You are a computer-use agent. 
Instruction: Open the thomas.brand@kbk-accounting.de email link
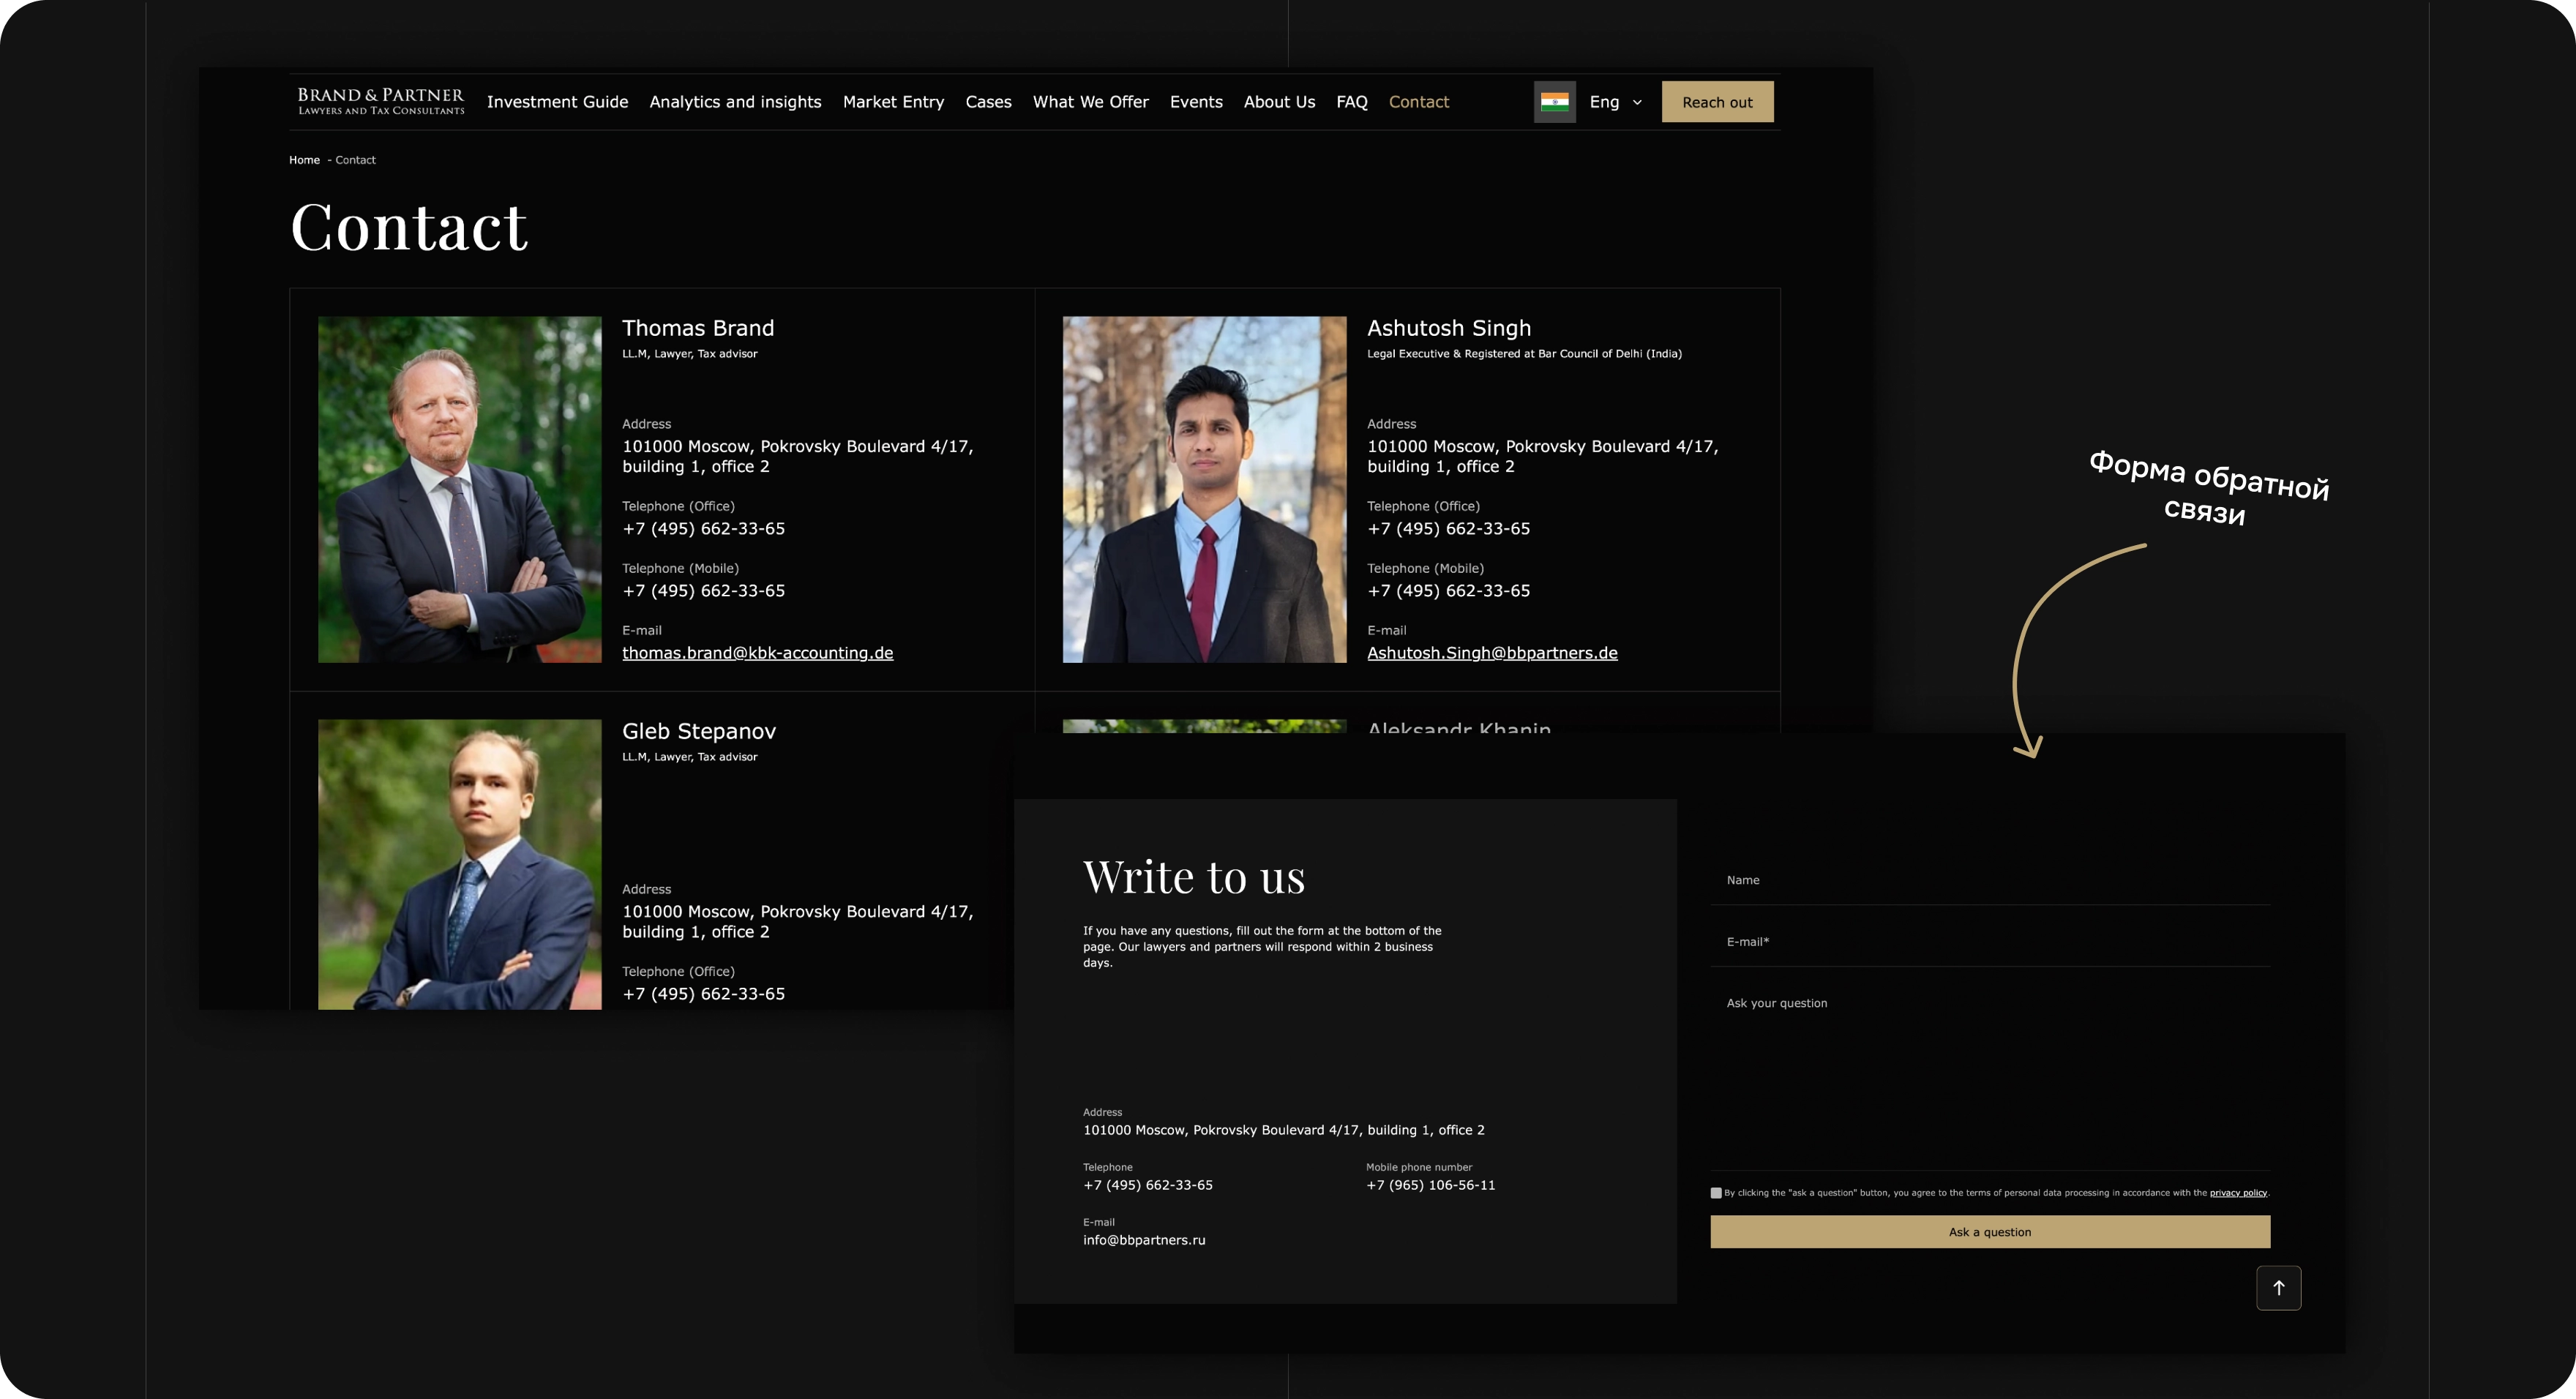pos(757,653)
